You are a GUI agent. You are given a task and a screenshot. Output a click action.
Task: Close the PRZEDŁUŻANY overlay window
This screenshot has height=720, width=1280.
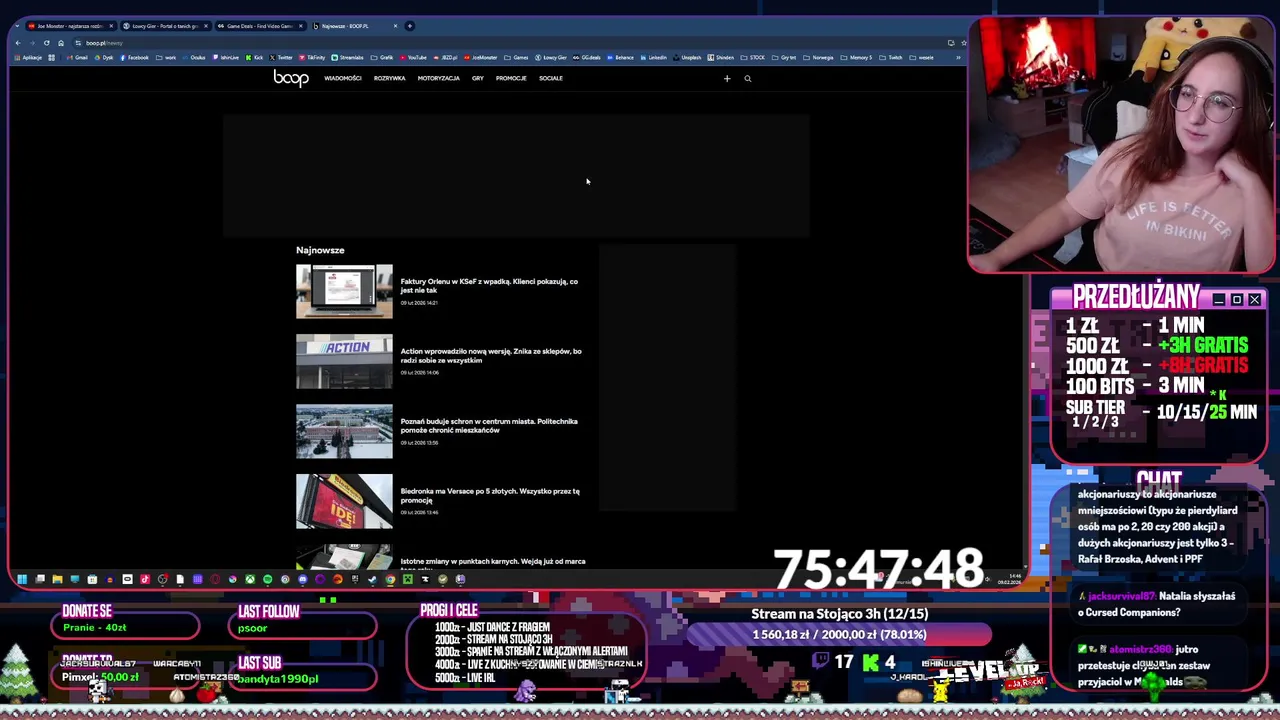click(x=1254, y=300)
